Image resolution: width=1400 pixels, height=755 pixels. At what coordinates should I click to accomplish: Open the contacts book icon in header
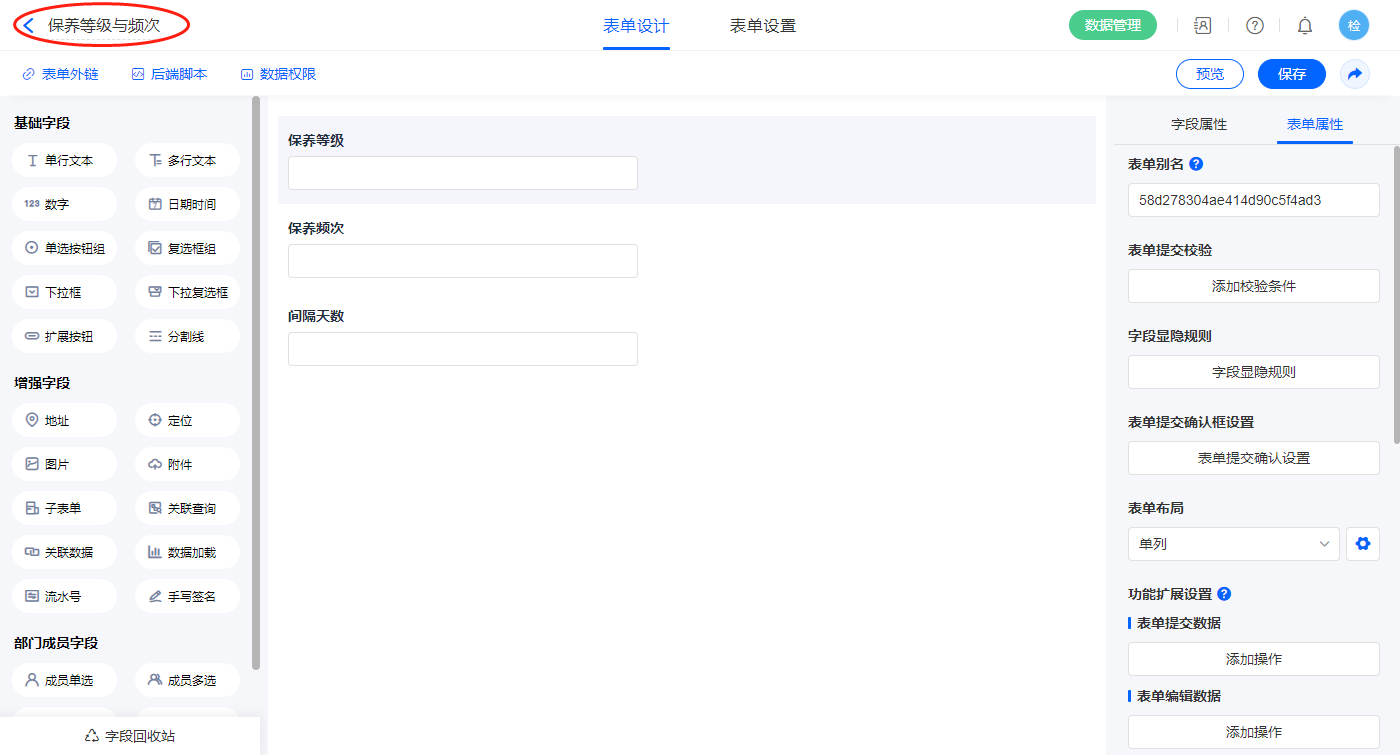click(x=1203, y=26)
